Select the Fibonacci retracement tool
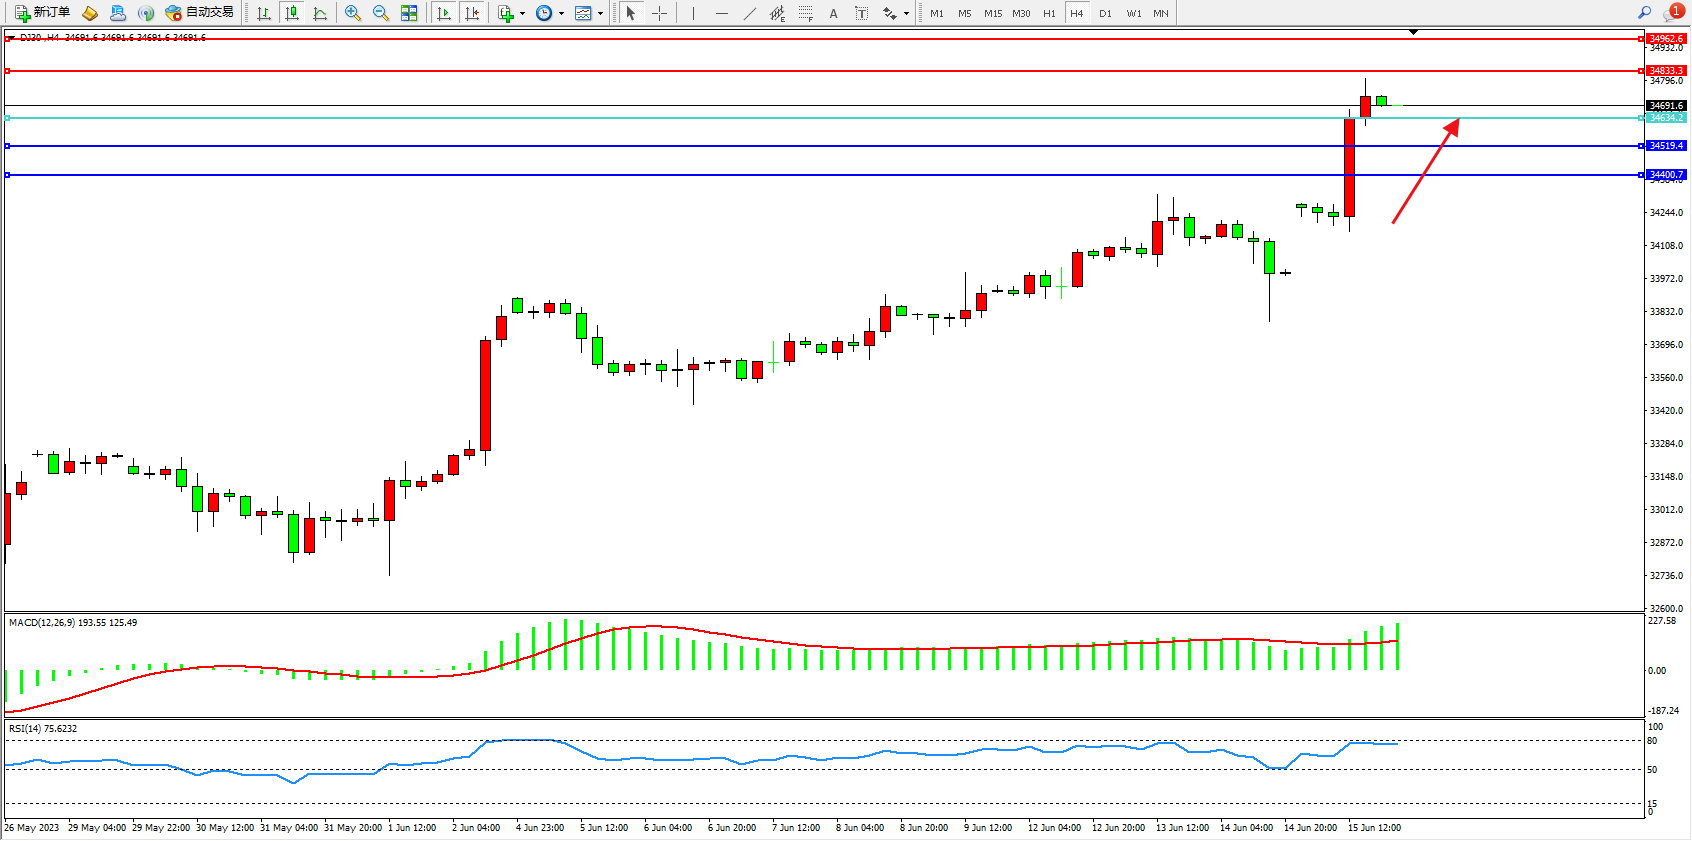 click(x=805, y=13)
